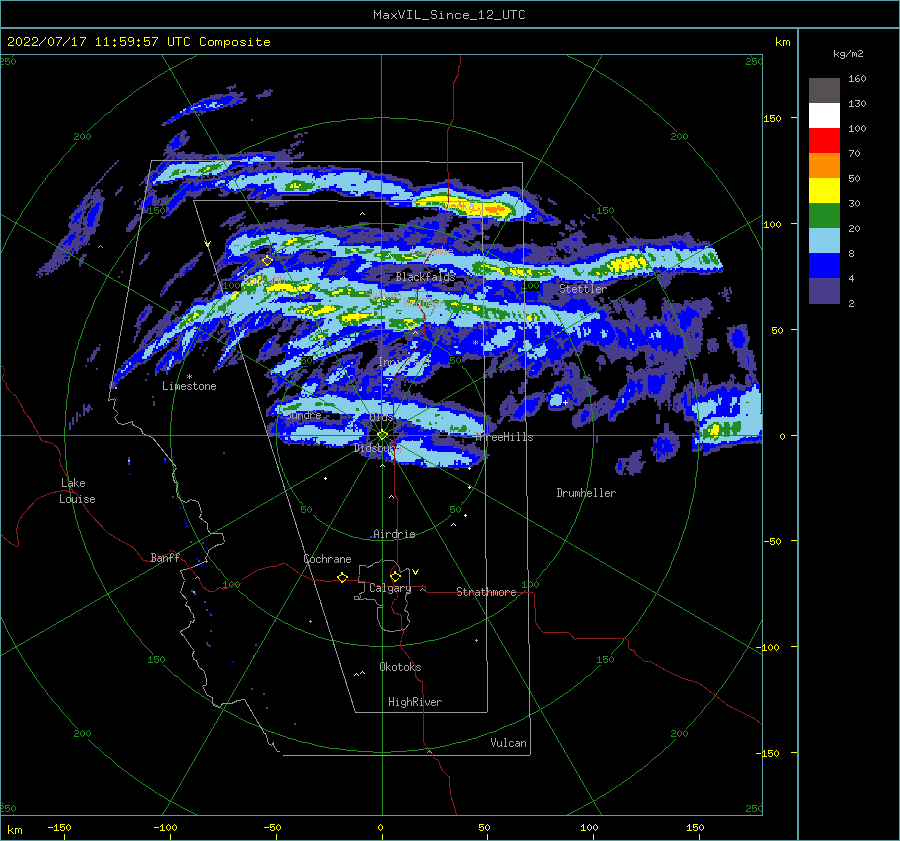Click the legend value 30

854,204
